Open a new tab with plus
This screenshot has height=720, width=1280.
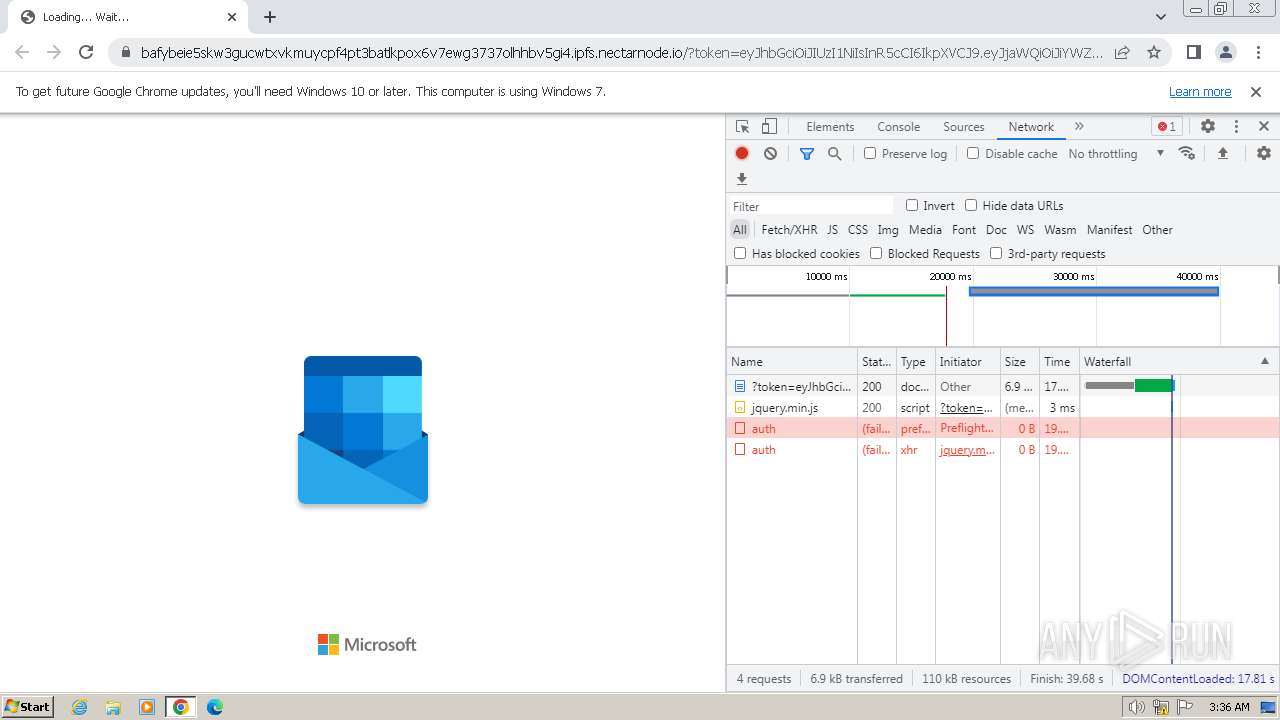(270, 17)
